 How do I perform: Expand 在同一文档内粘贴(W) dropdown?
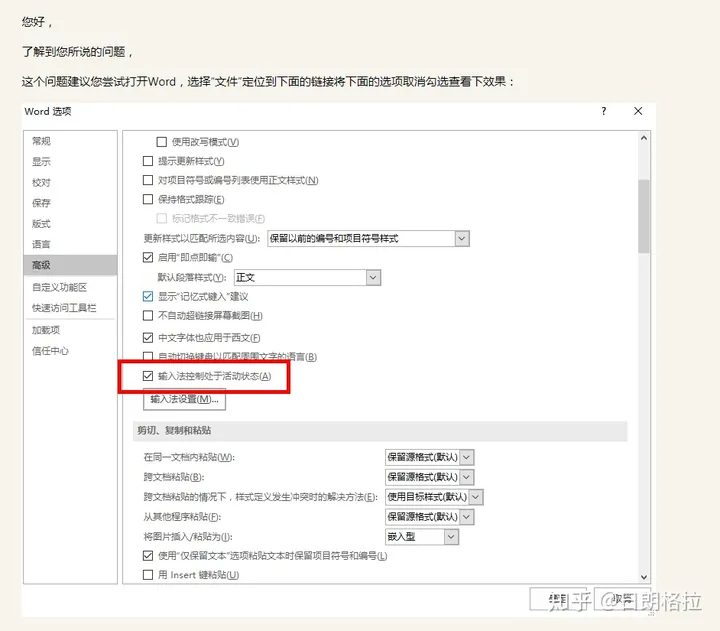467,457
